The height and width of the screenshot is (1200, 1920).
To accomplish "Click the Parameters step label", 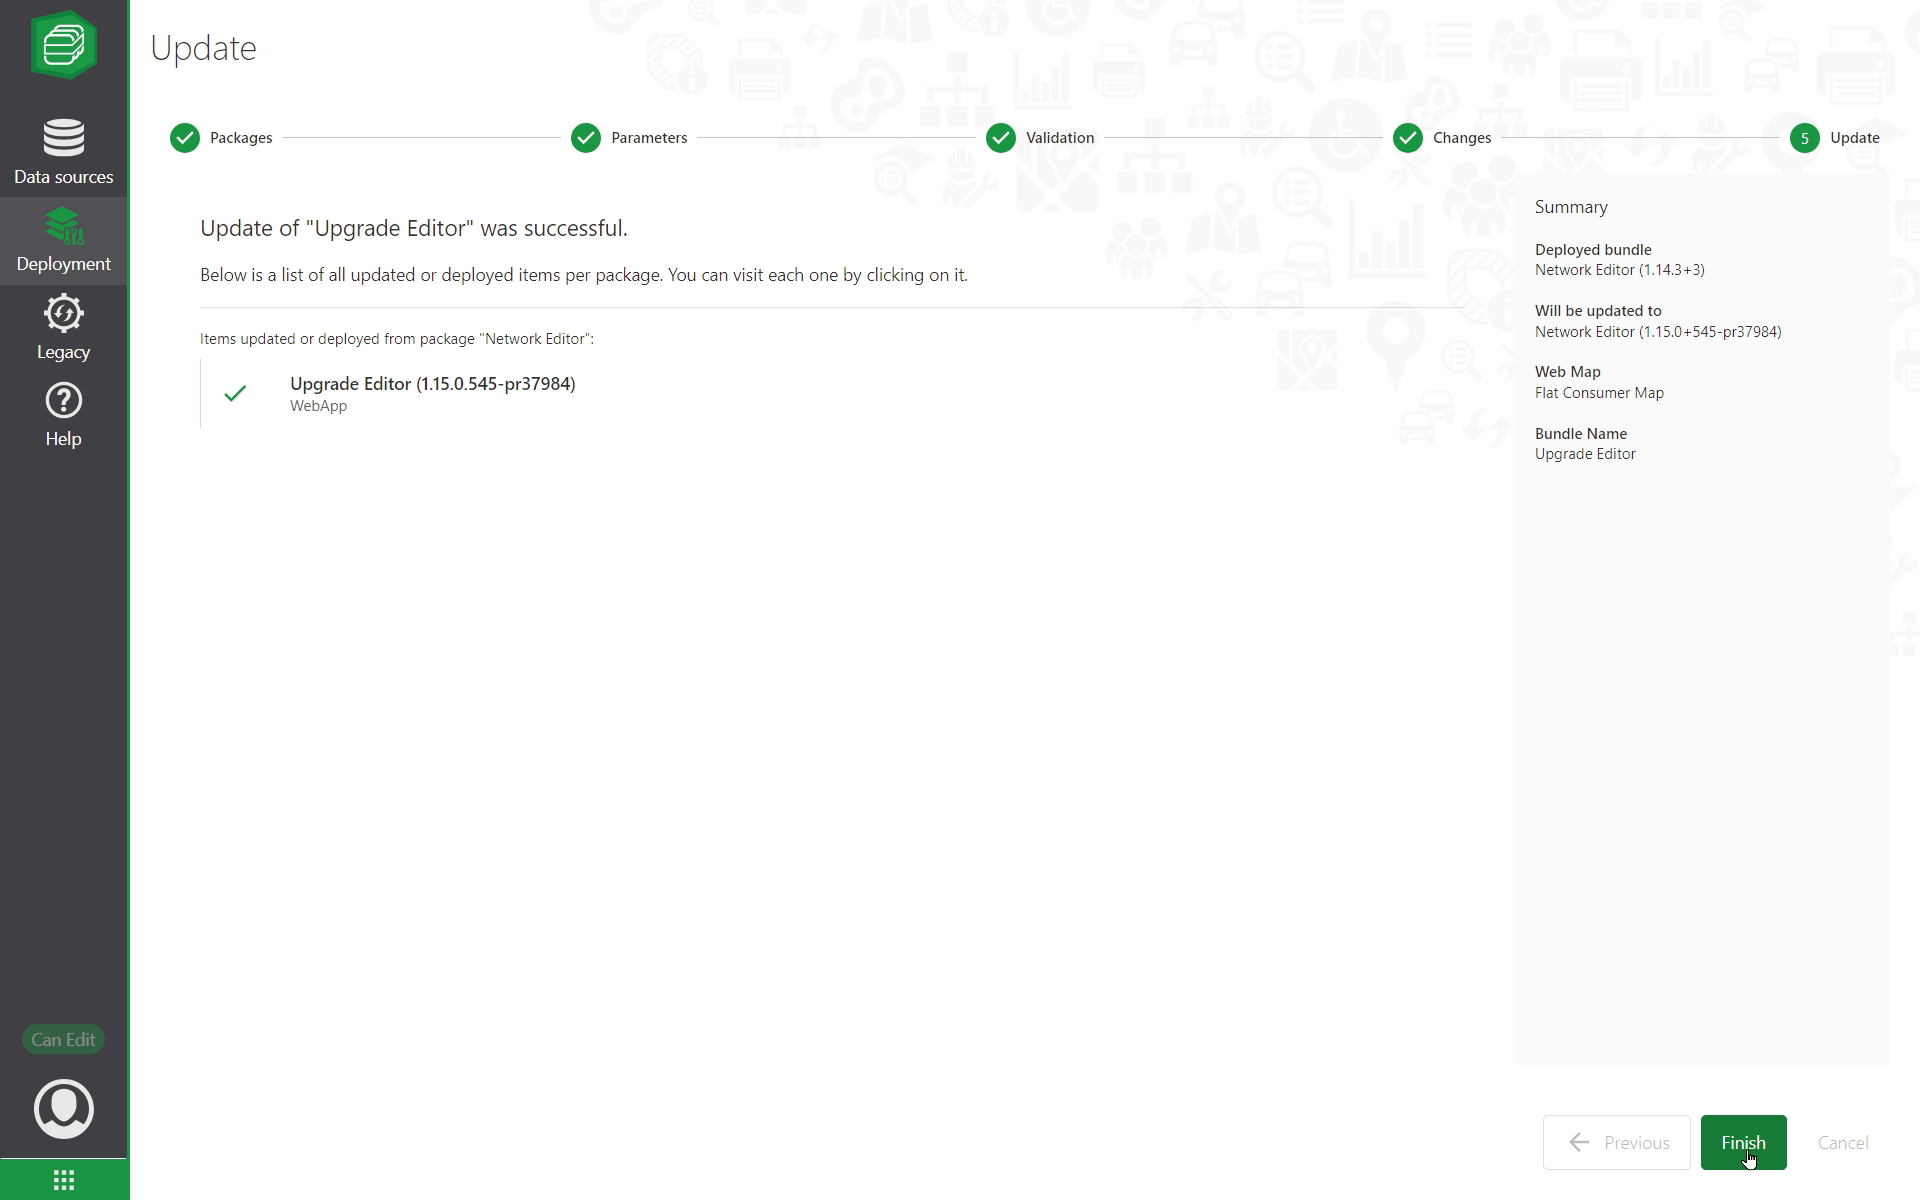I will pyautogui.click(x=649, y=138).
